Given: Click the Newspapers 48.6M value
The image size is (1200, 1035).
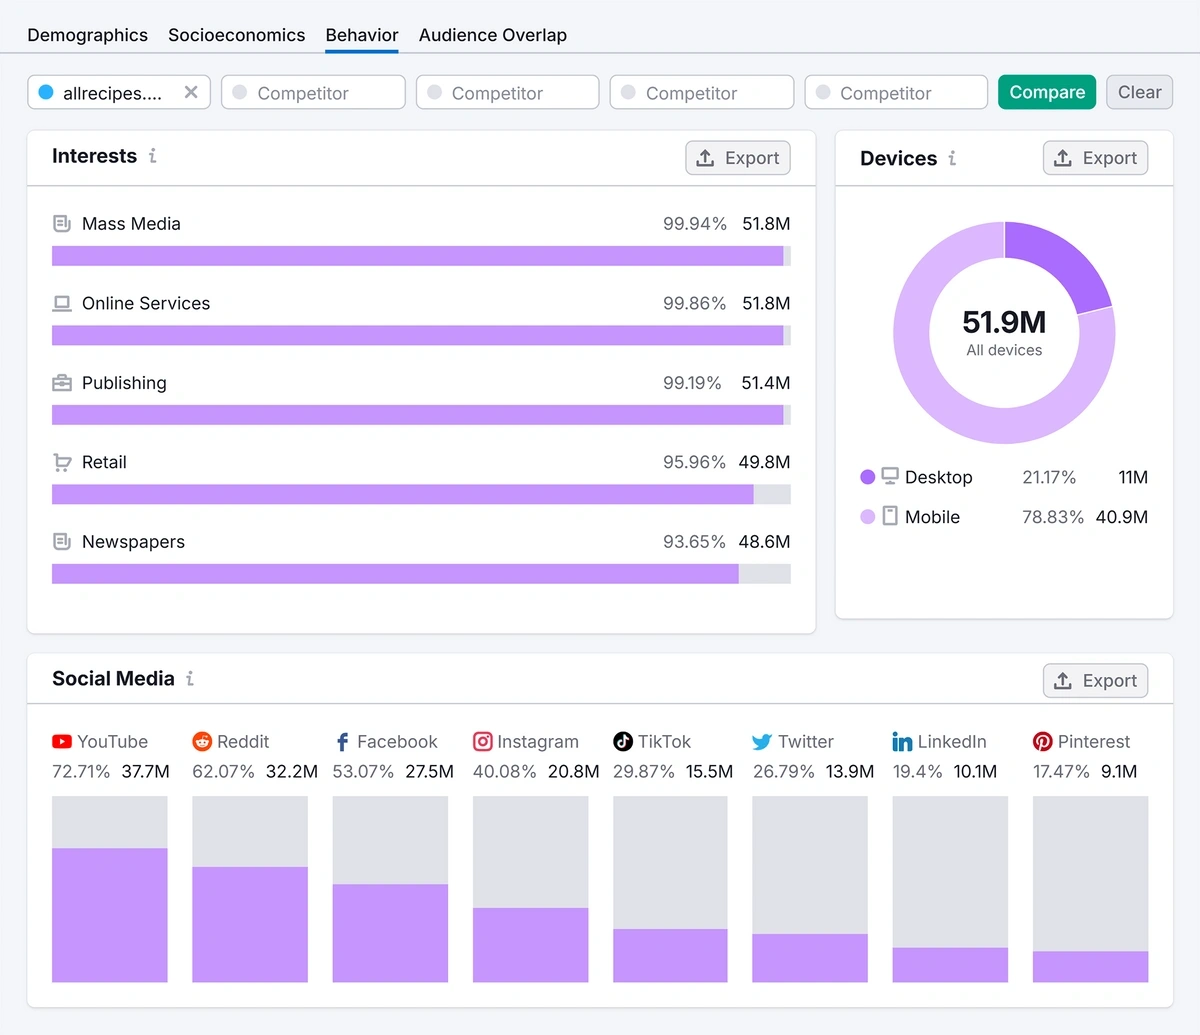Looking at the screenshot, I should [x=764, y=541].
